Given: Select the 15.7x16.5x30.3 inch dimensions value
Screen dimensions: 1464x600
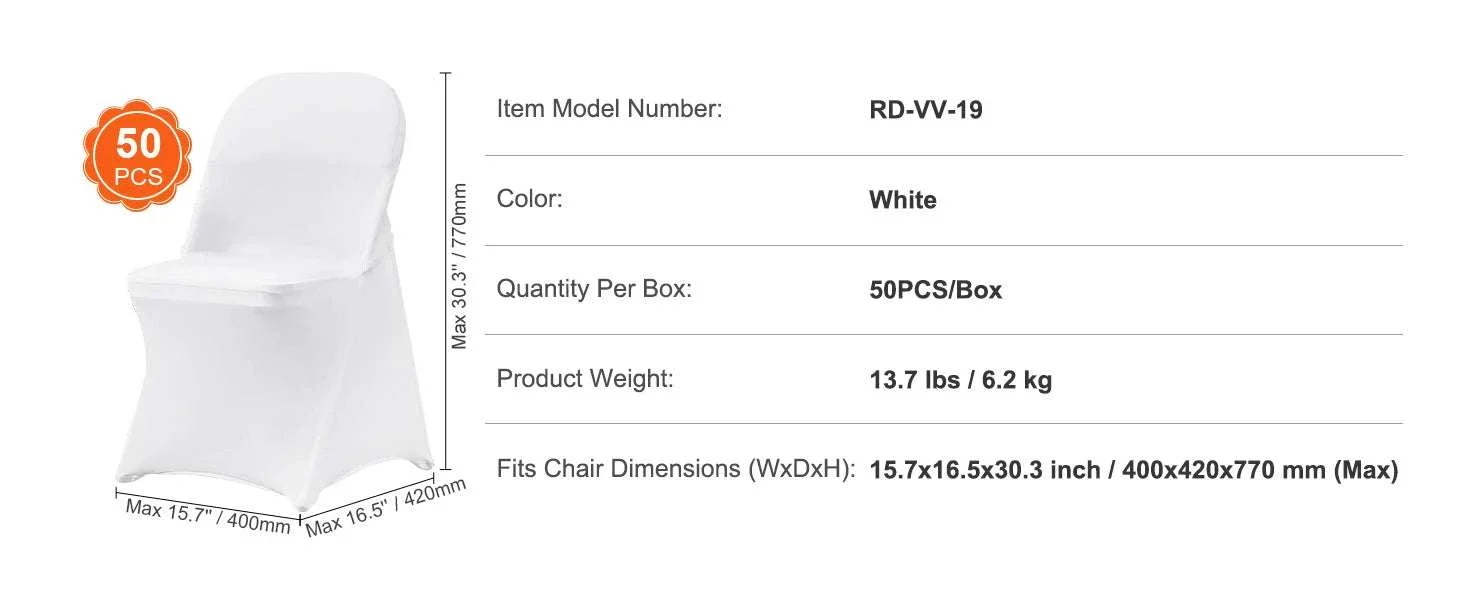Looking at the screenshot, I should click(x=1134, y=469).
